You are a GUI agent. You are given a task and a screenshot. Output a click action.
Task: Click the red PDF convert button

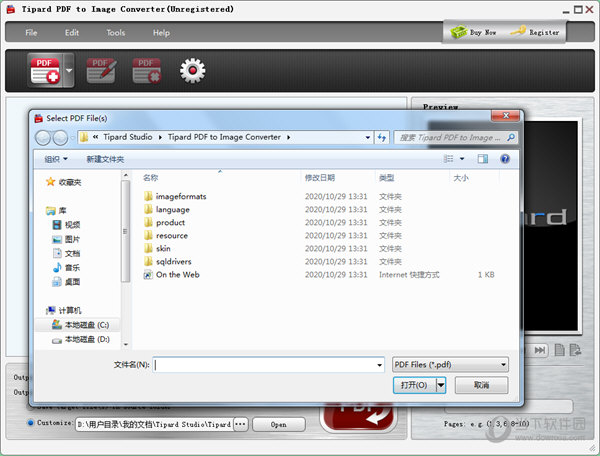coord(357,416)
